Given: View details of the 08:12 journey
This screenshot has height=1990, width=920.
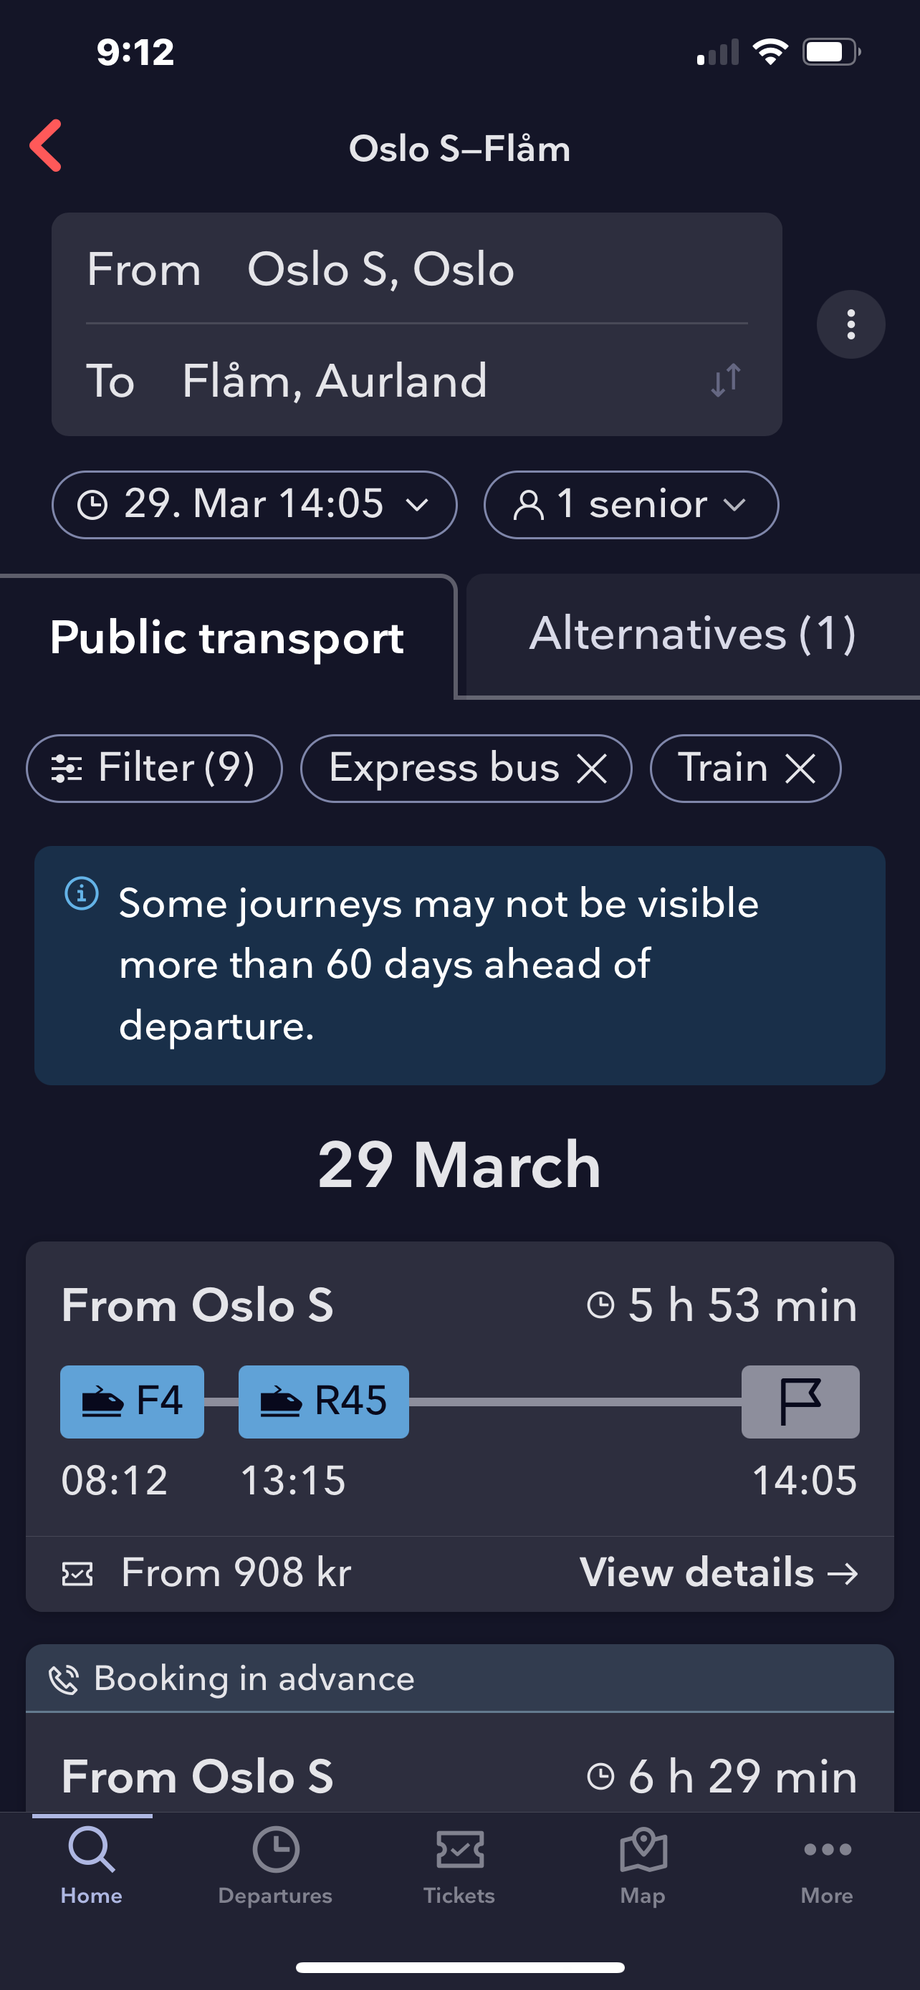Looking at the screenshot, I should pyautogui.click(x=718, y=1573).
